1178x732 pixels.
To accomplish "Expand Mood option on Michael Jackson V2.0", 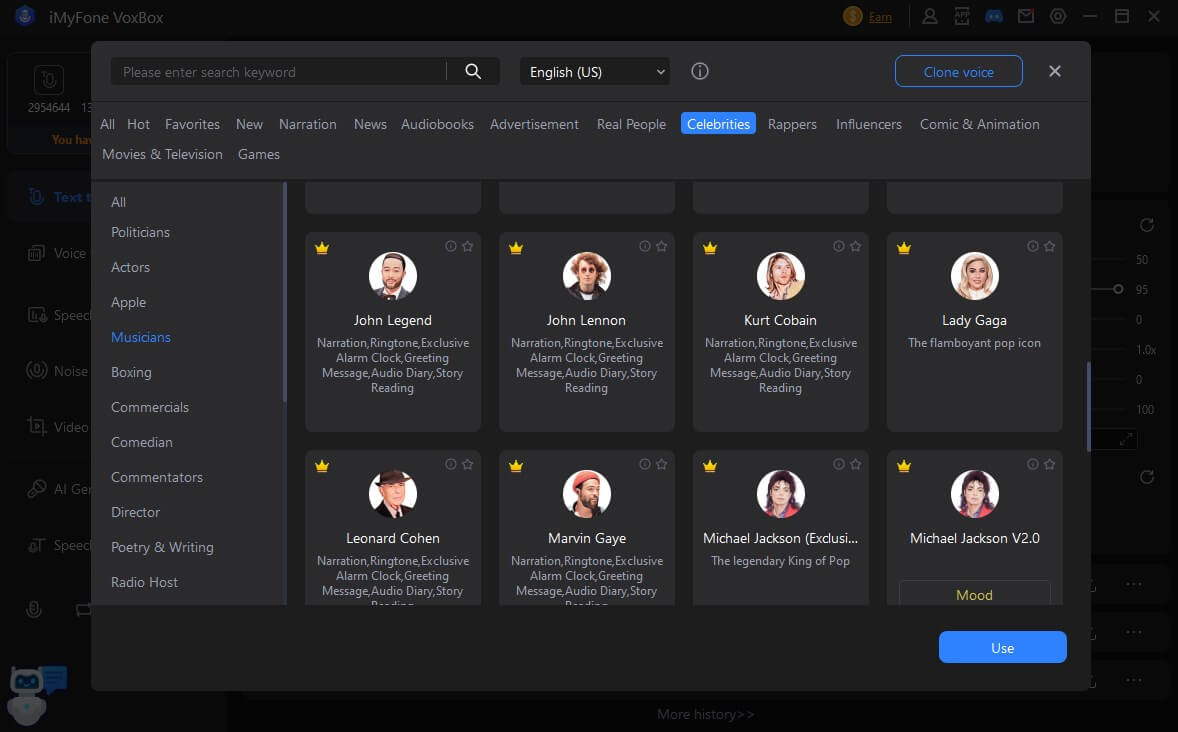I will click(x=974, y=594).
